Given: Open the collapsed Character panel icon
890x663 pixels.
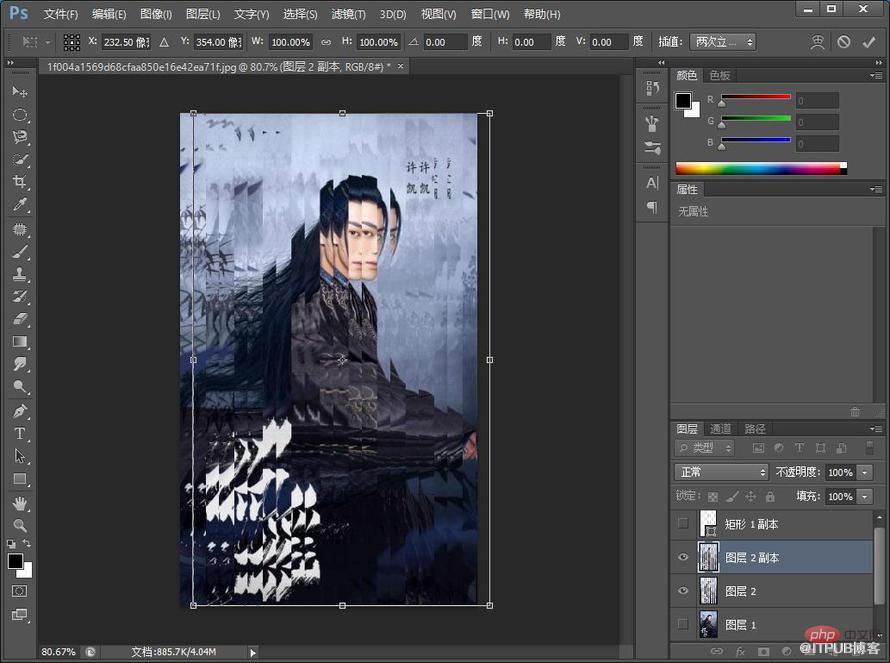Looking at the screenshot, I should [x=652, y=183].
